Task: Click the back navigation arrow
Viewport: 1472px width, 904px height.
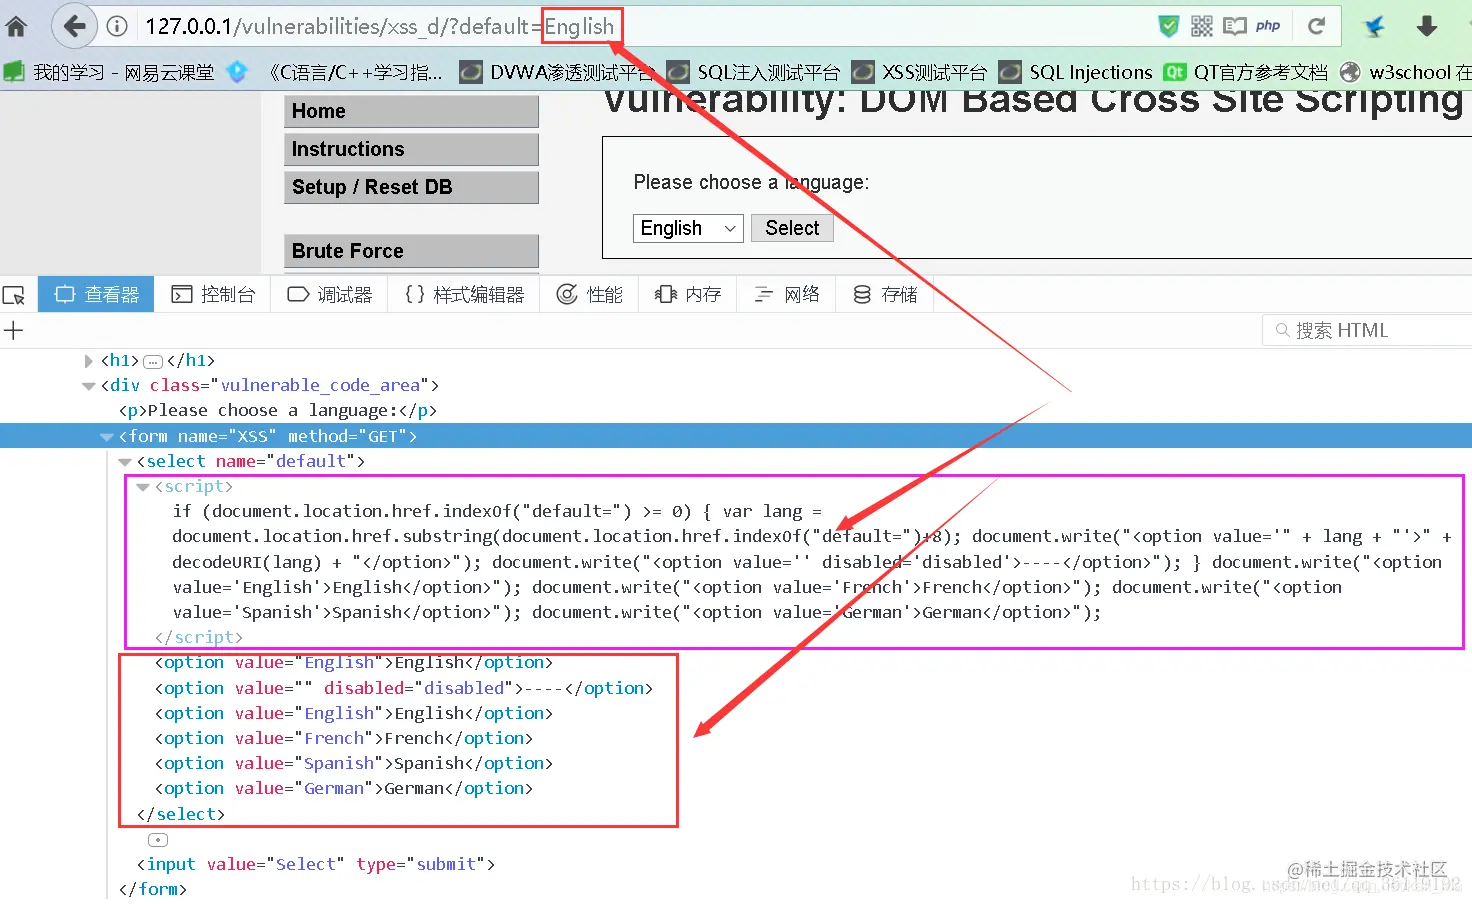Action: click(74, 26)
